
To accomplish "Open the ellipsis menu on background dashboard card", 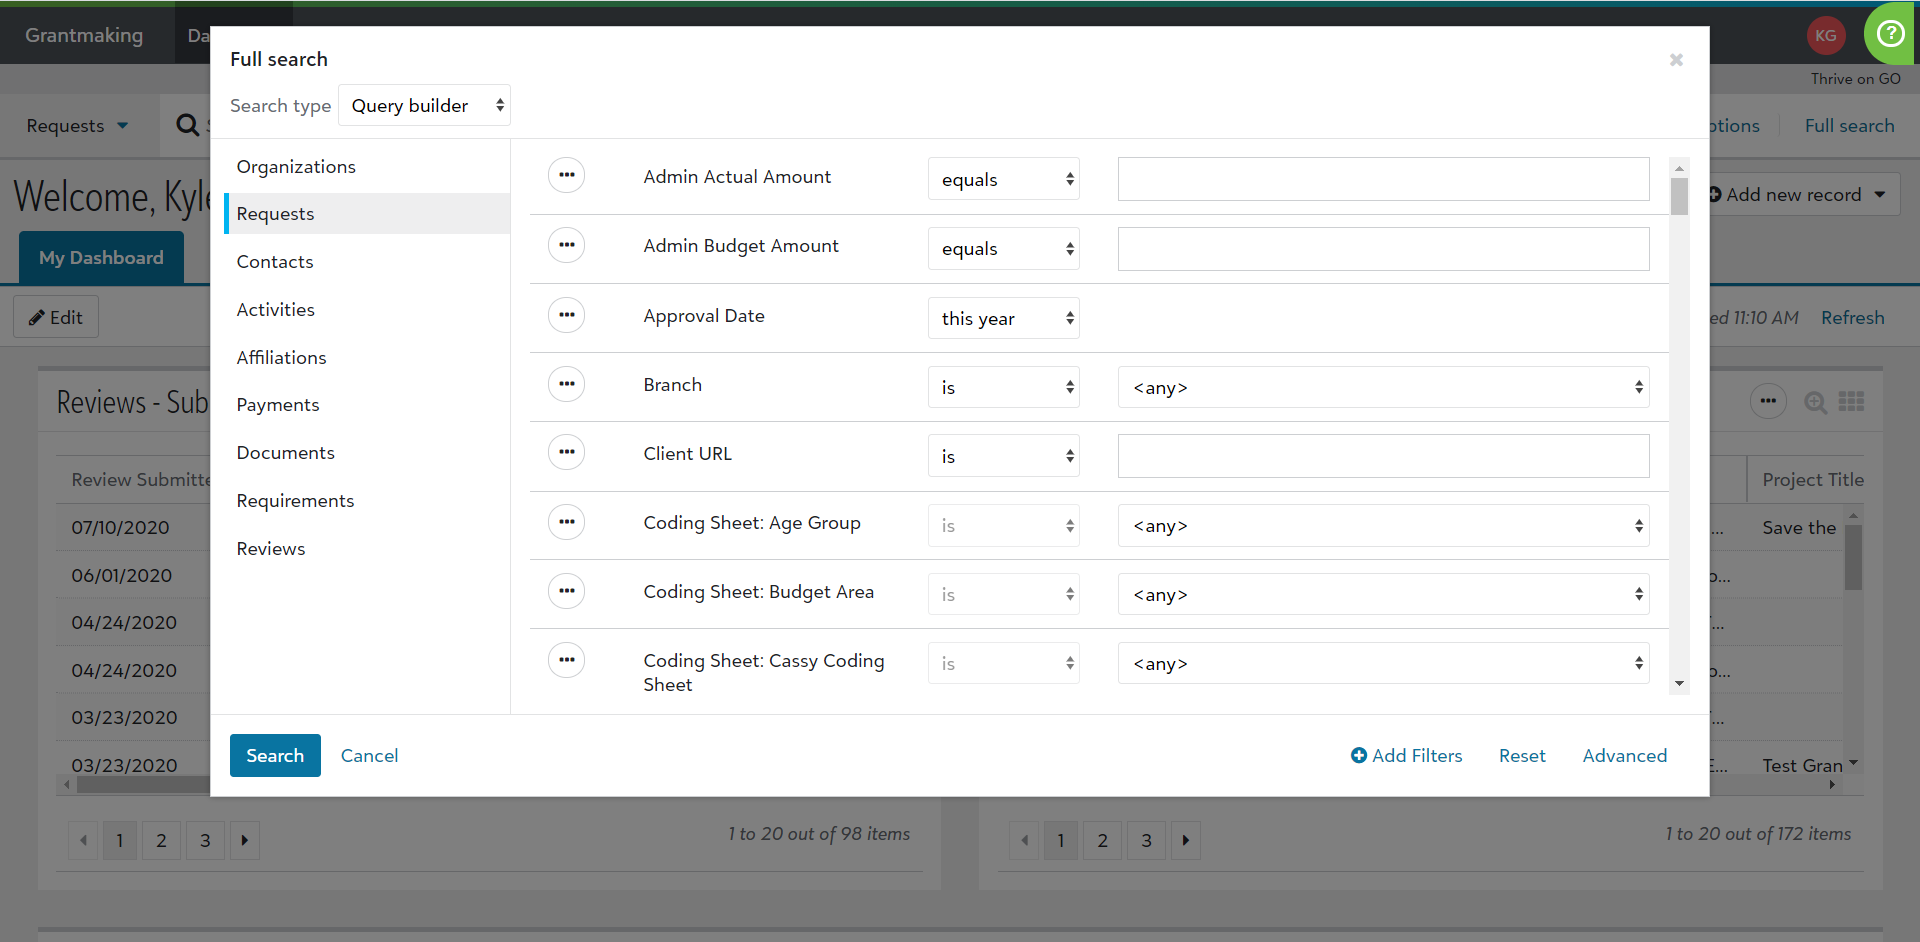I will click(x=1768, y=401).
